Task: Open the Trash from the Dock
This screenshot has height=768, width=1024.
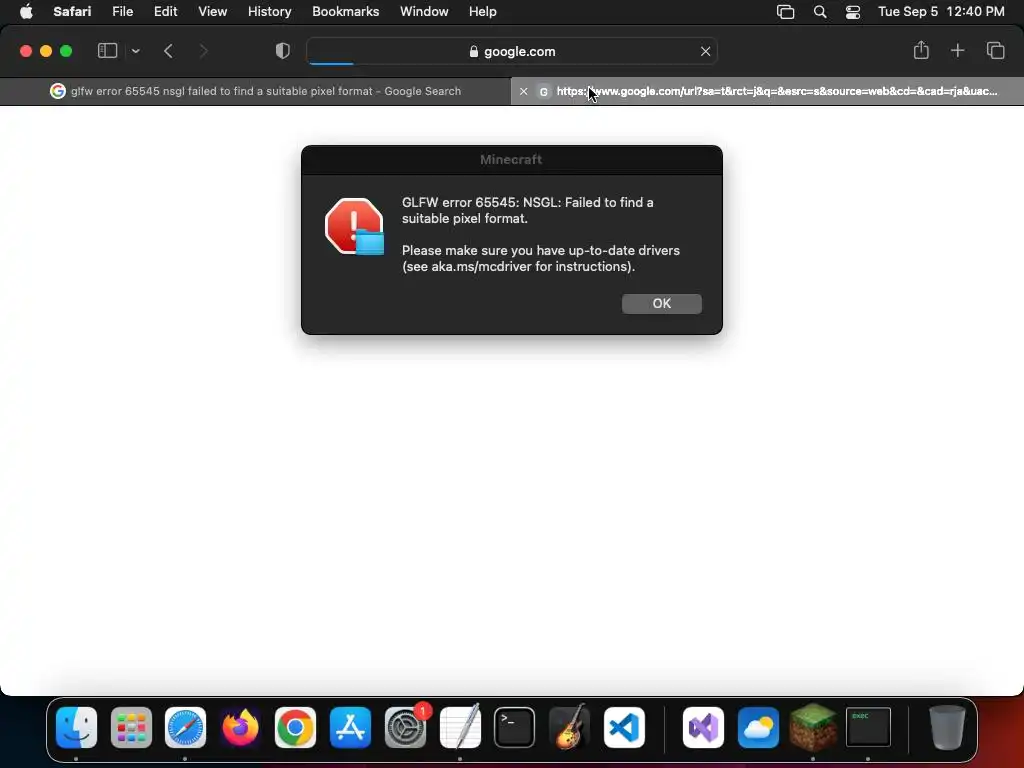Action: click(x=947, y=727)
